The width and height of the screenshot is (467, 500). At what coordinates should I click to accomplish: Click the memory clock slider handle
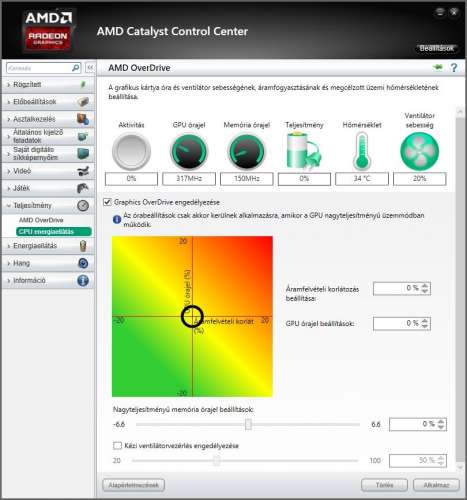[248, 424]
